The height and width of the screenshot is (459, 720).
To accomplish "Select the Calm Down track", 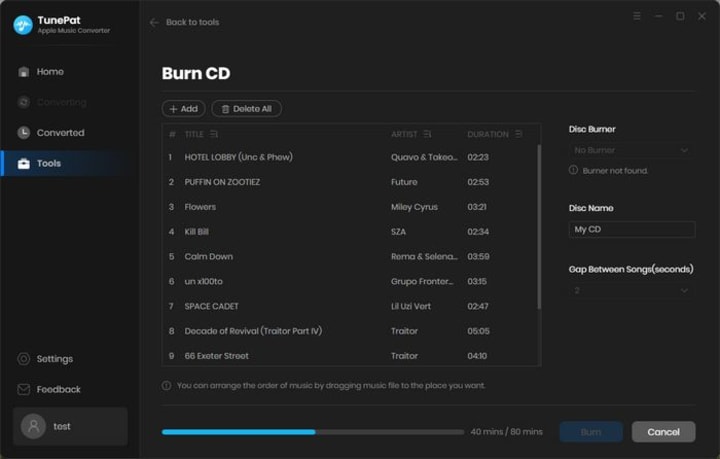I will 349,257.
